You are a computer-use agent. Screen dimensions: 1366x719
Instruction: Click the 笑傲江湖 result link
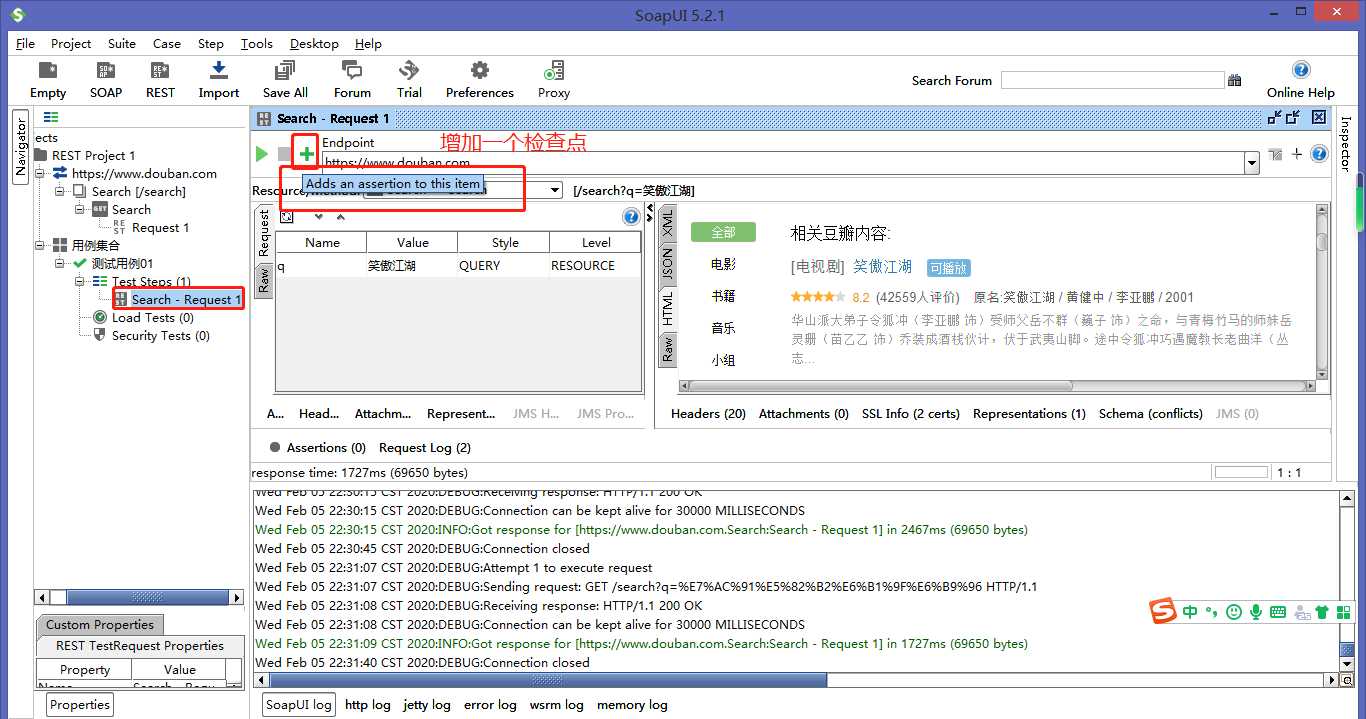tap(882, 267)
